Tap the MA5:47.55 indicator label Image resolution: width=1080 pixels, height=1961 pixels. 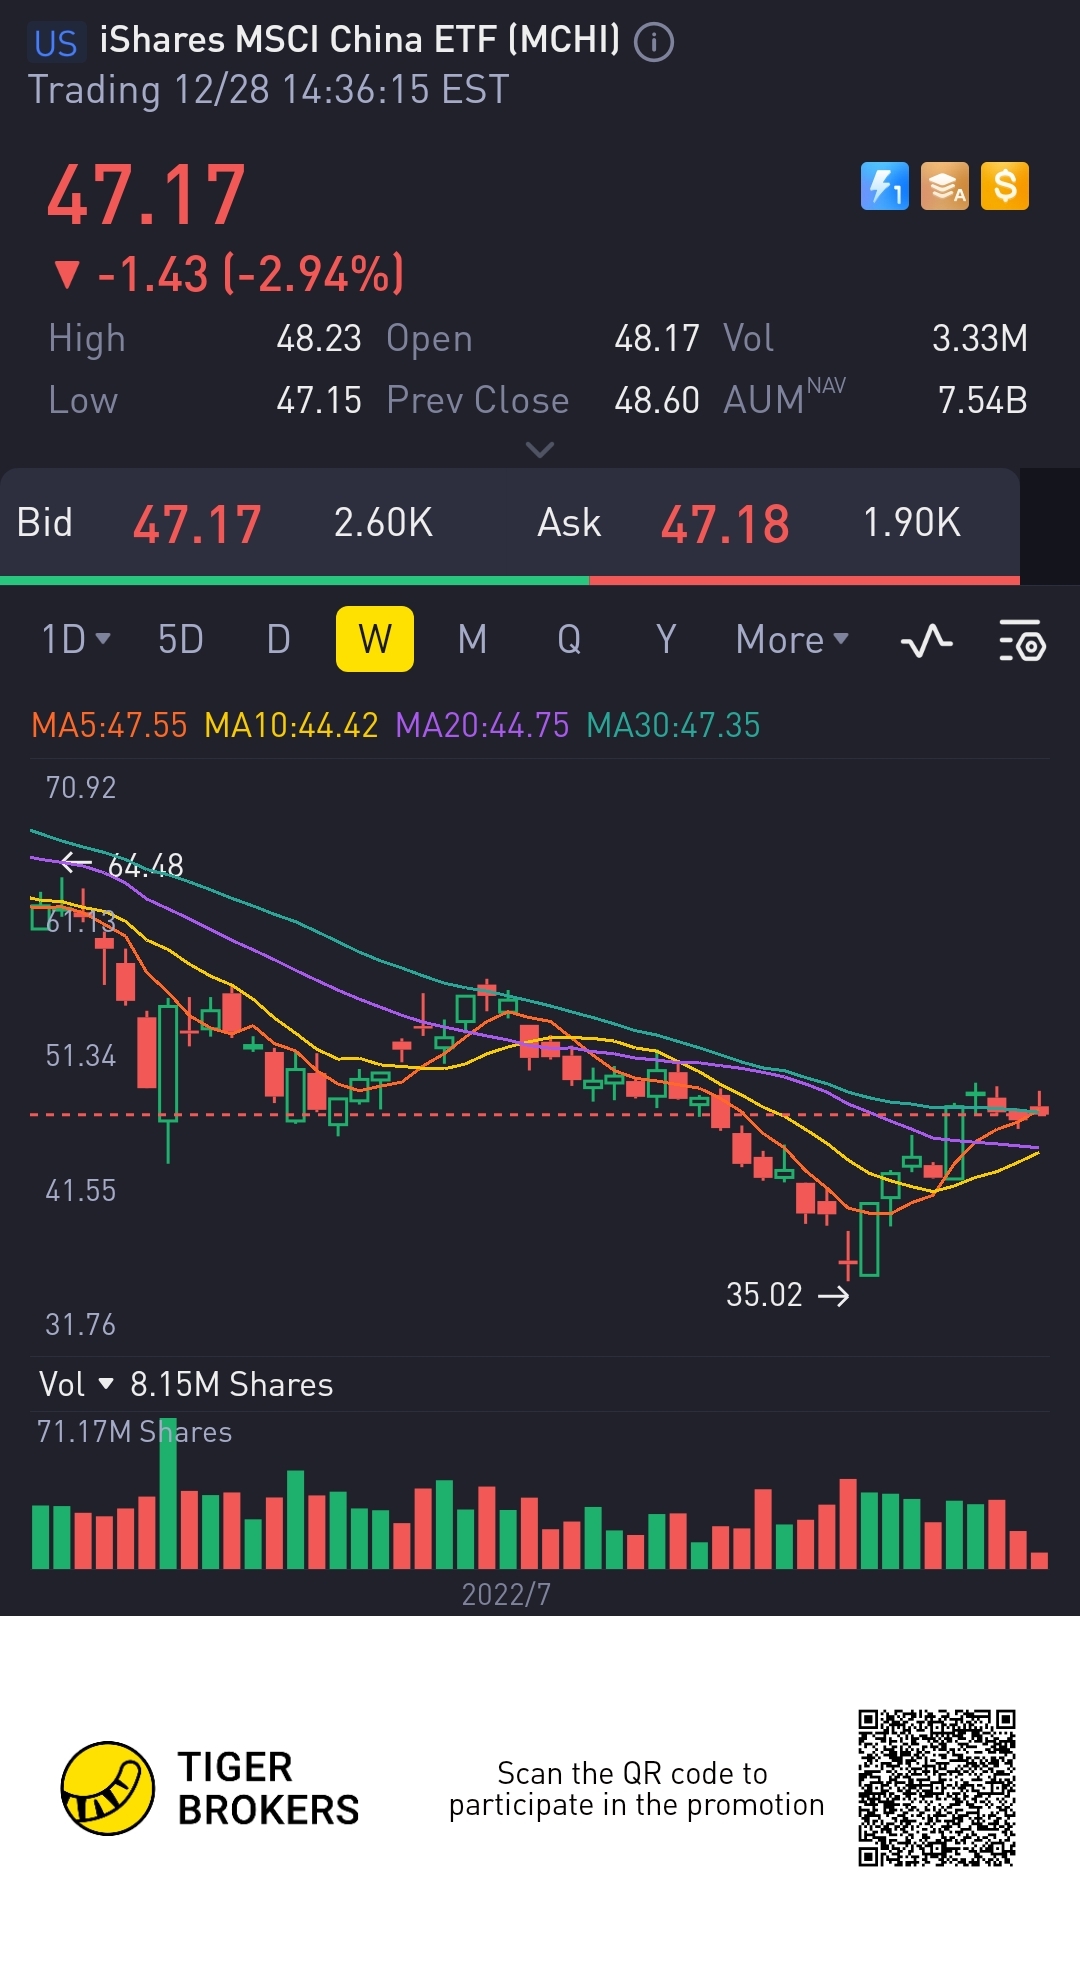click(109, 725)
